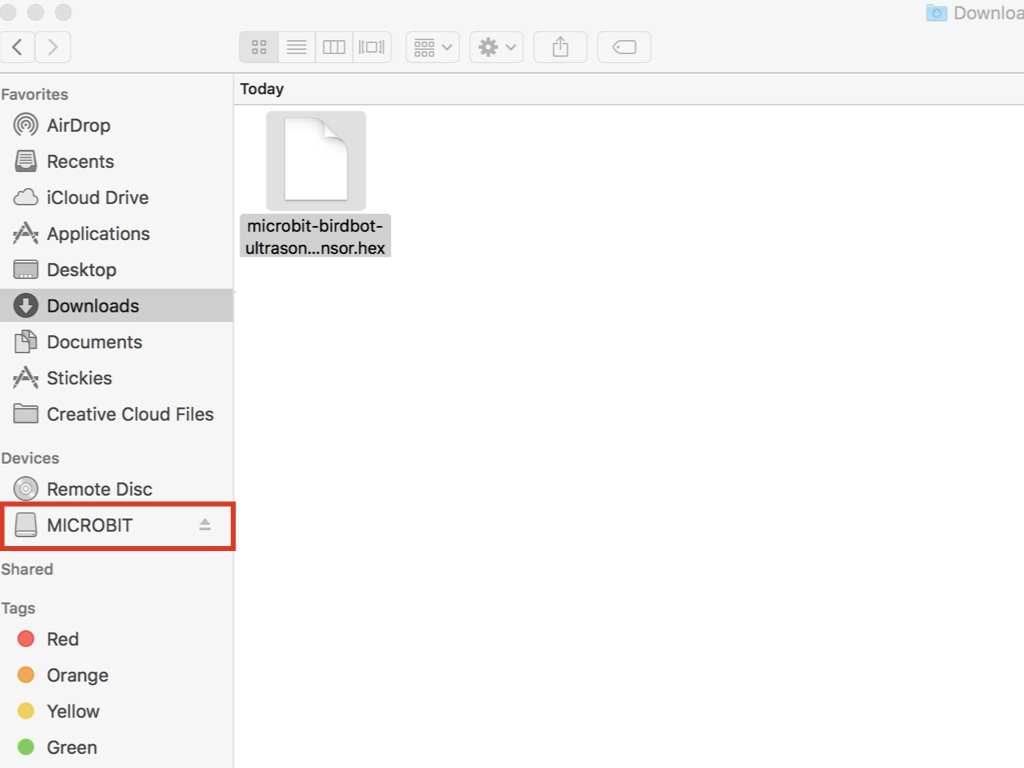Open Desktop folder in the sidebar
The width and height of the screenshot is (1024, 768).
click(x=116, y=270)
